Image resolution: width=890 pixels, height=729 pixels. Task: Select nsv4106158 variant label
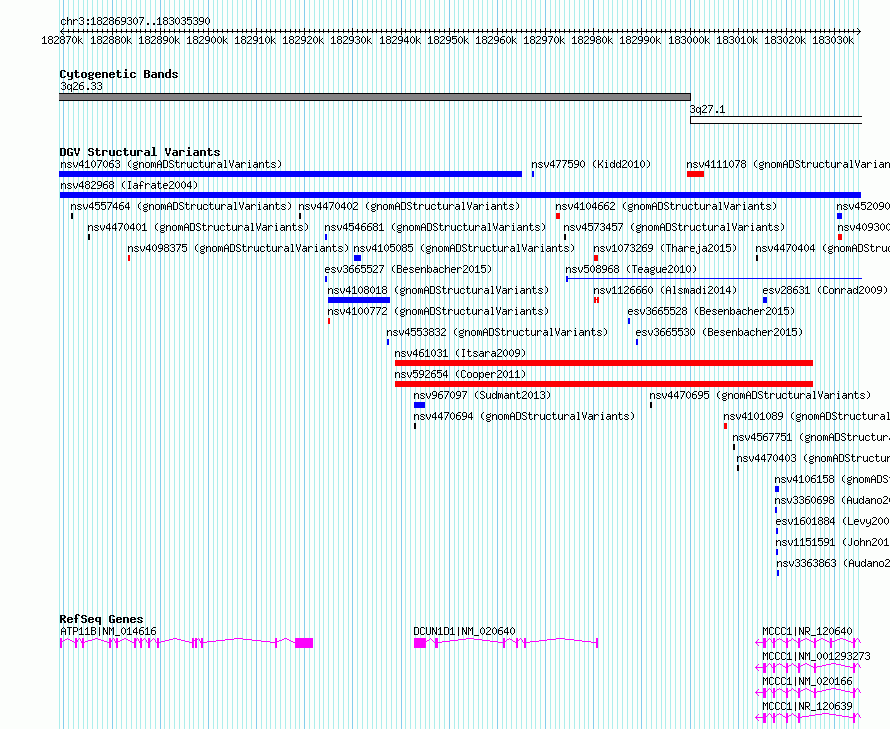coord(832,479)
